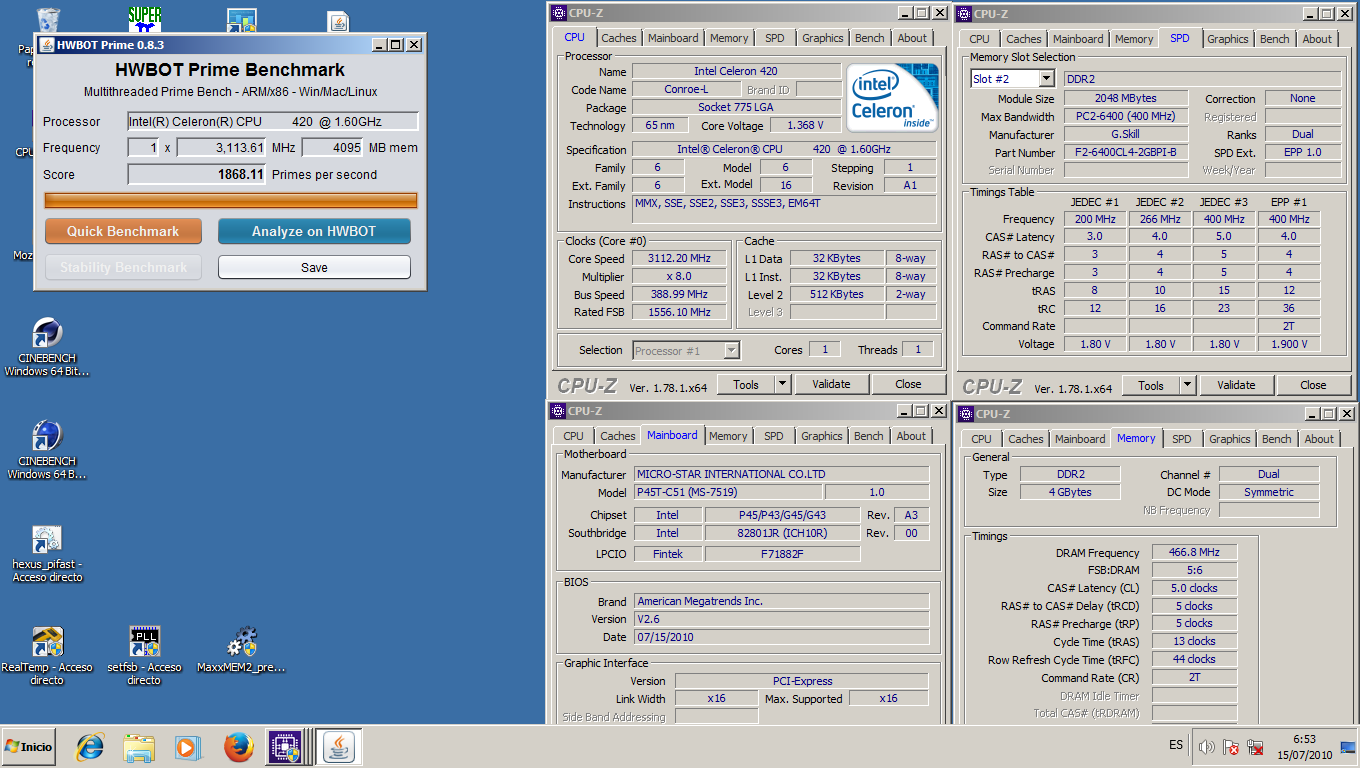
Task: Click the Rated FSB value 1556.10 MHz
Action: pyautogui.click(x=679, y=312)
